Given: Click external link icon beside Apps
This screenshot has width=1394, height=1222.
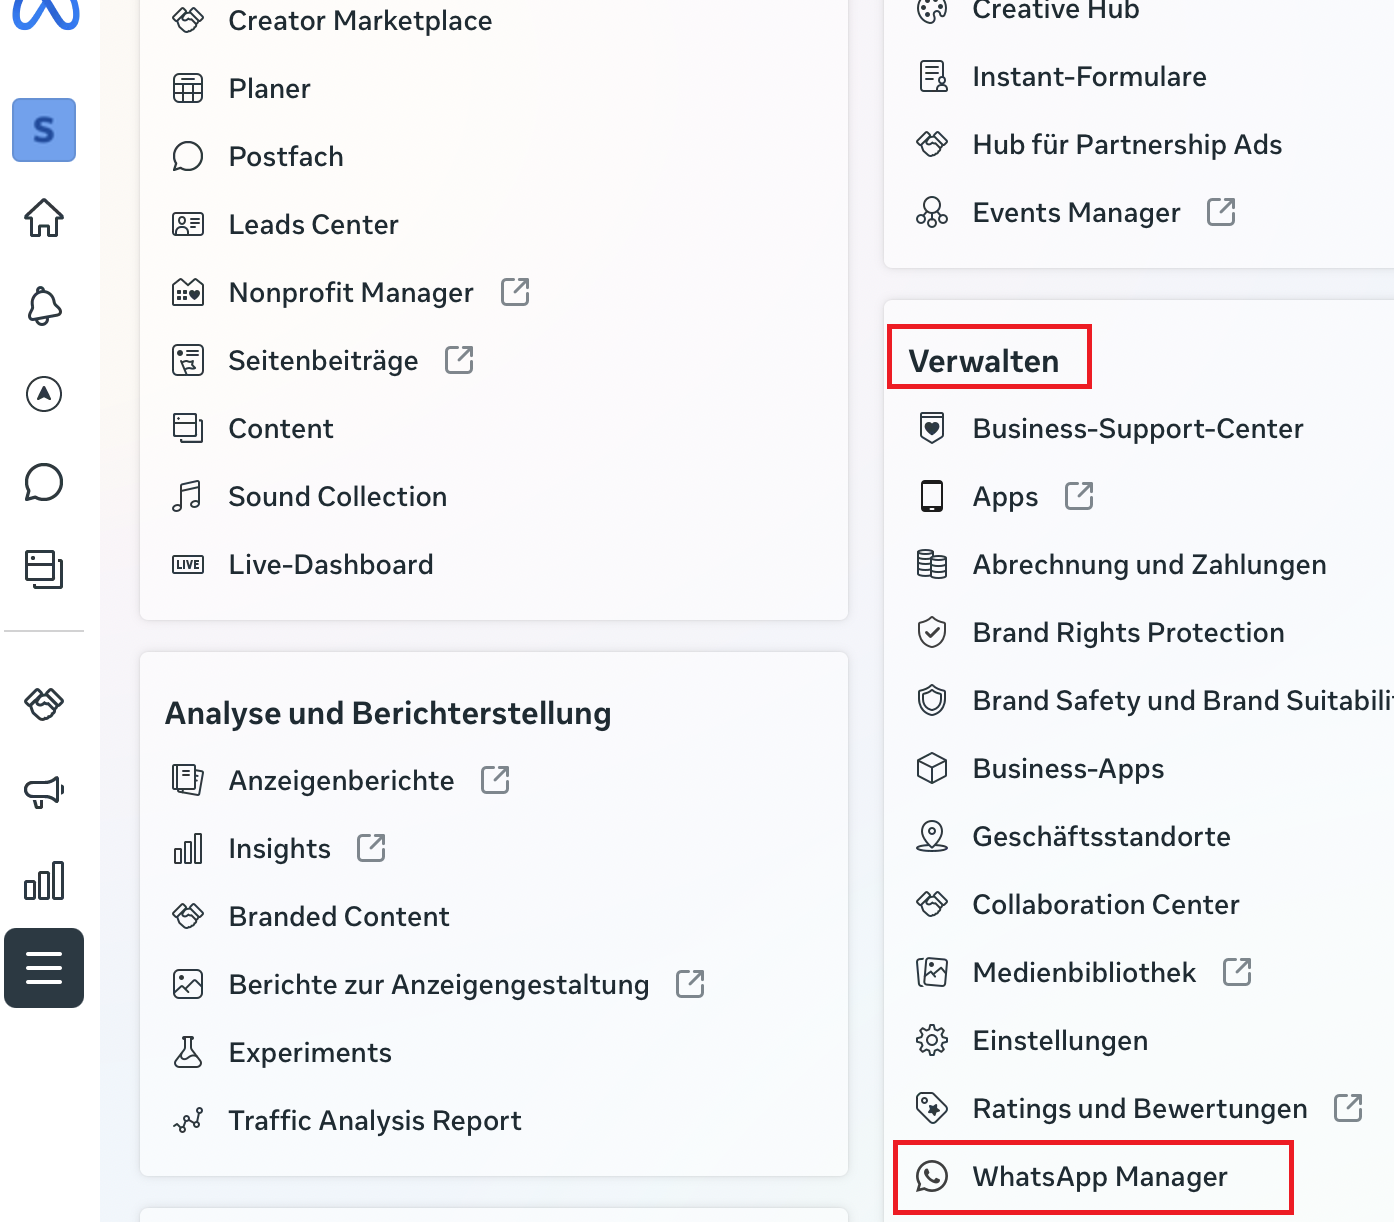Looking at the screenshot, I should [1079, 496].
